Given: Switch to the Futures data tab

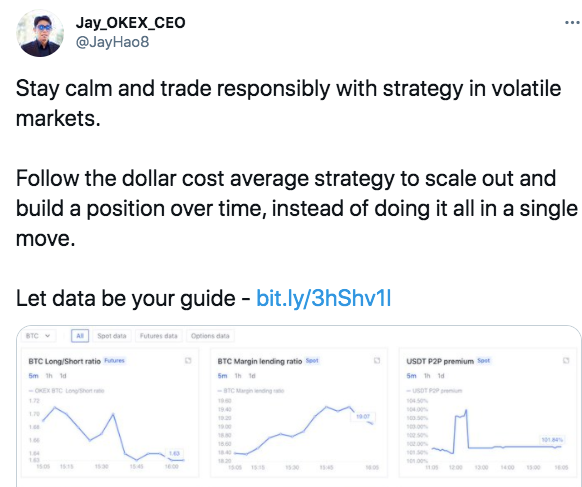Looking at the screenshot, I should point(158,336).
